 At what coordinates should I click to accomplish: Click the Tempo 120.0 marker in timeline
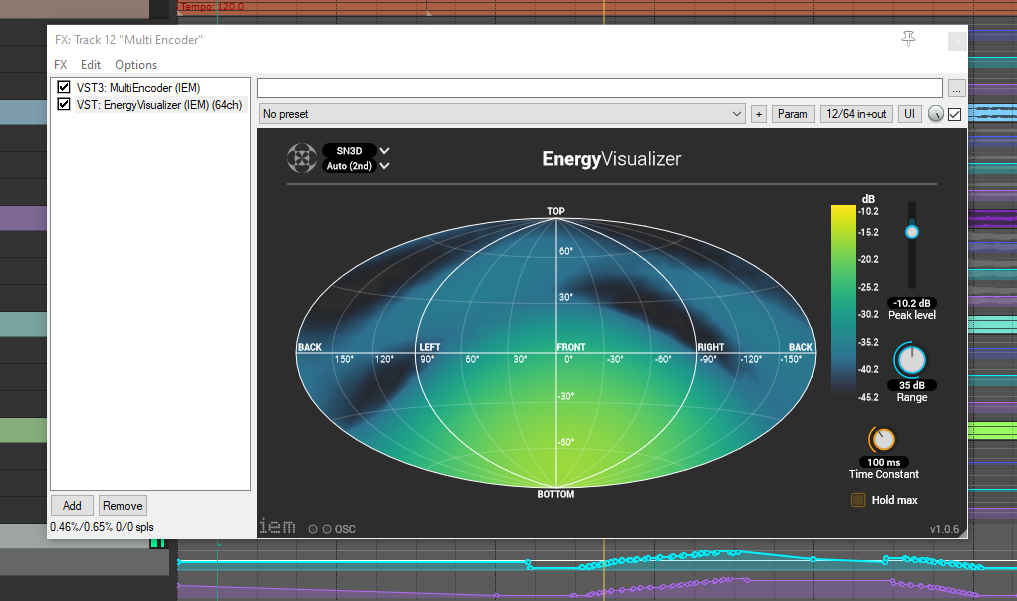pyautogui.click(x=211, y=6)
